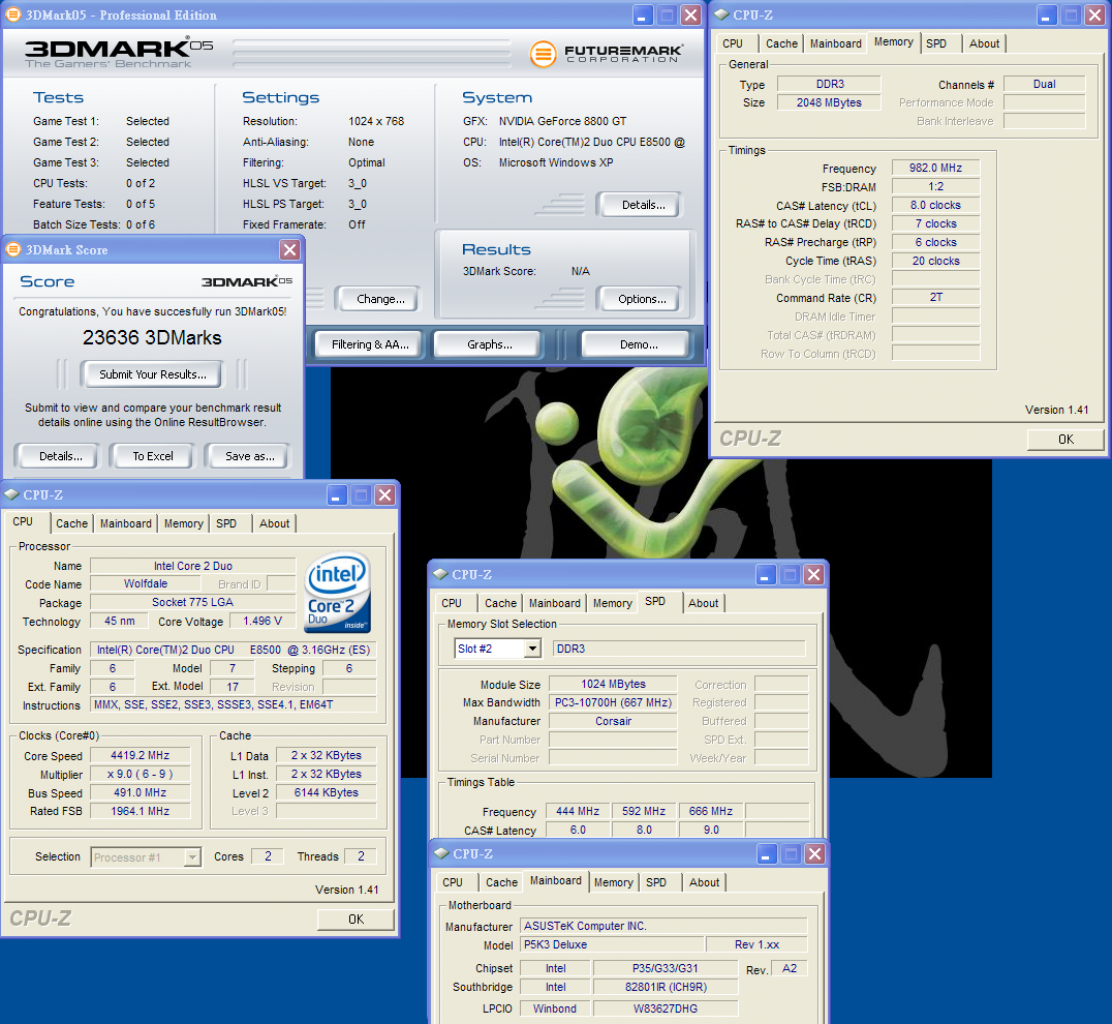Open SPD tab in CPU-Z CPU window
1112x1024 pixels.
[x=226, y=523]
